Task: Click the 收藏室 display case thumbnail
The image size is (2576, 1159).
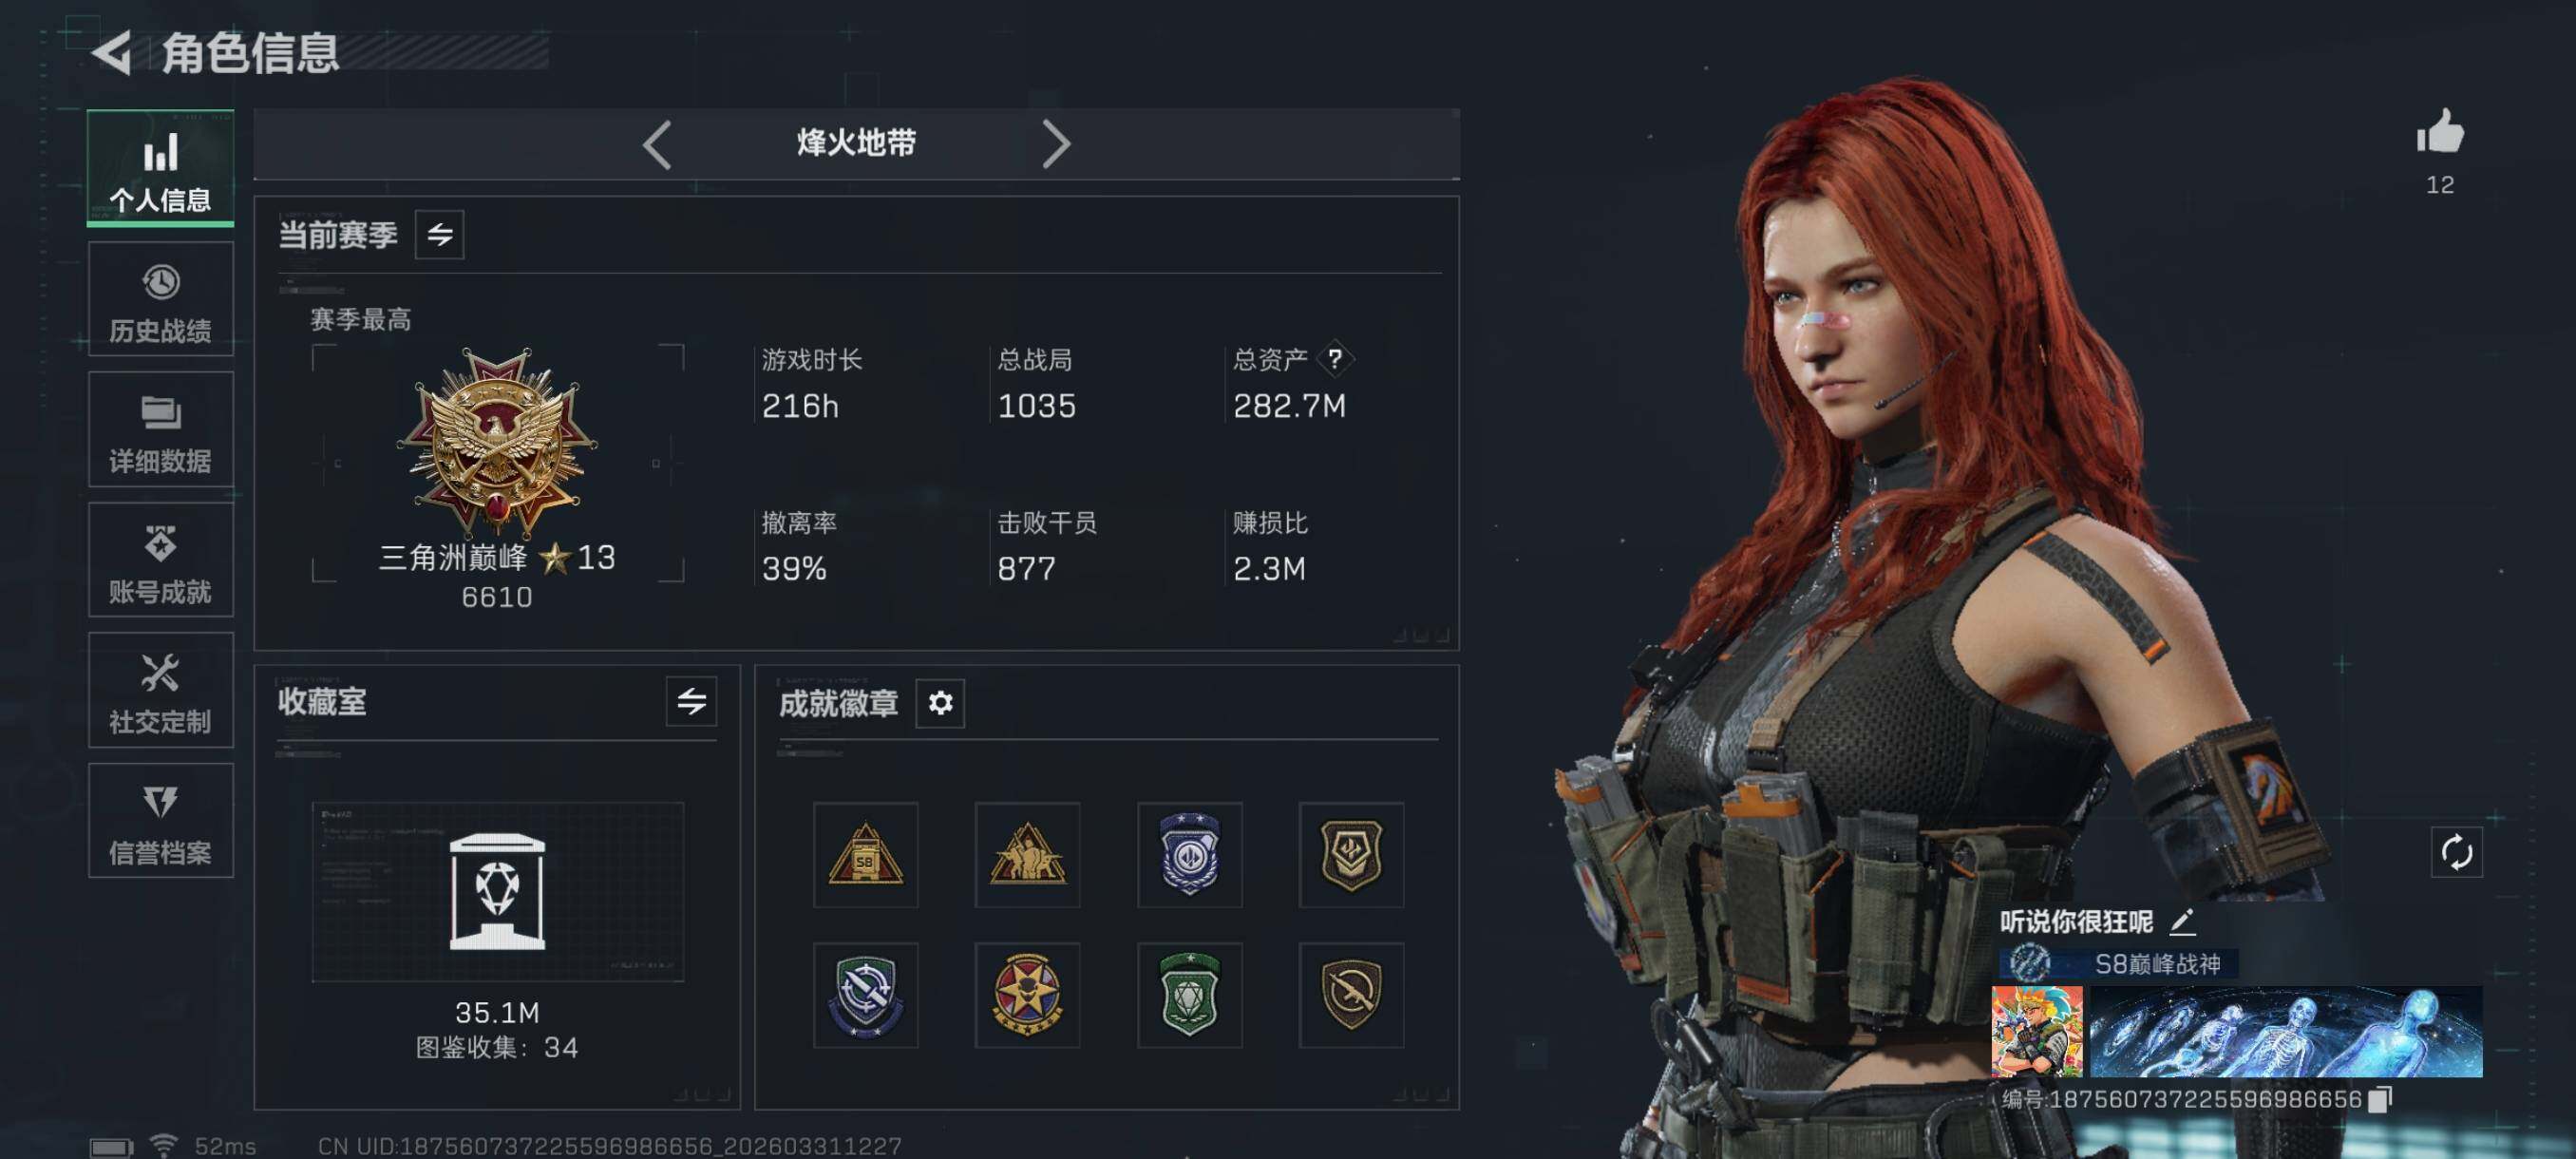Action: (498, 892)
